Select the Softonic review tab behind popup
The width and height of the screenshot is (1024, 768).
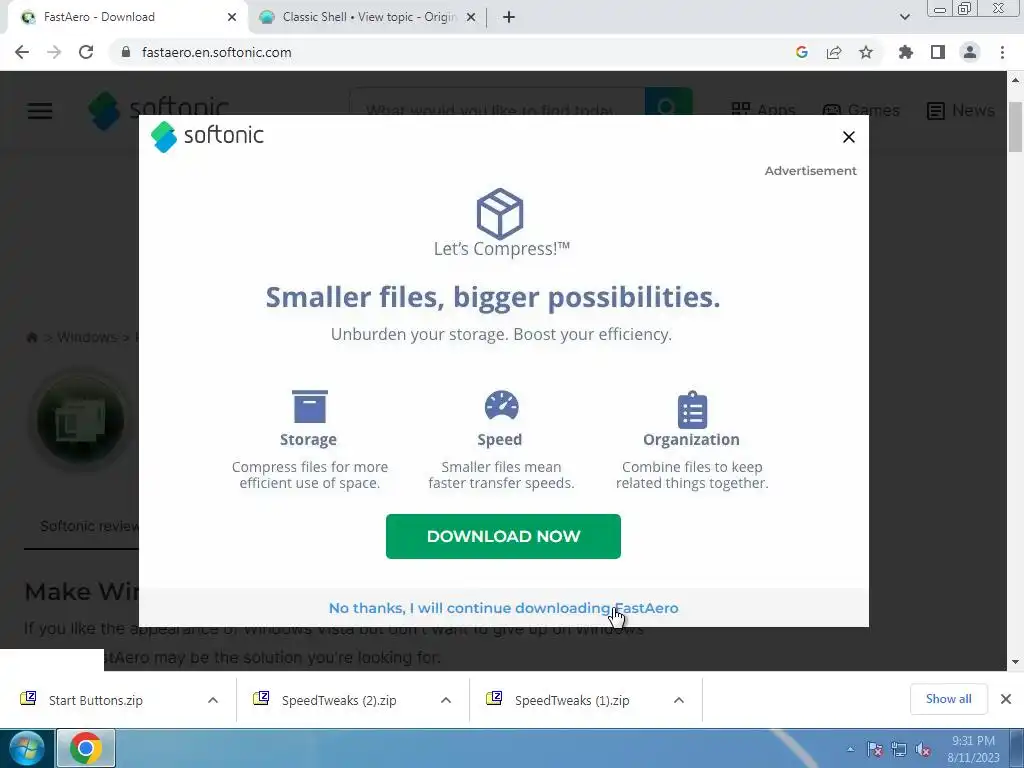coord(89,526)
